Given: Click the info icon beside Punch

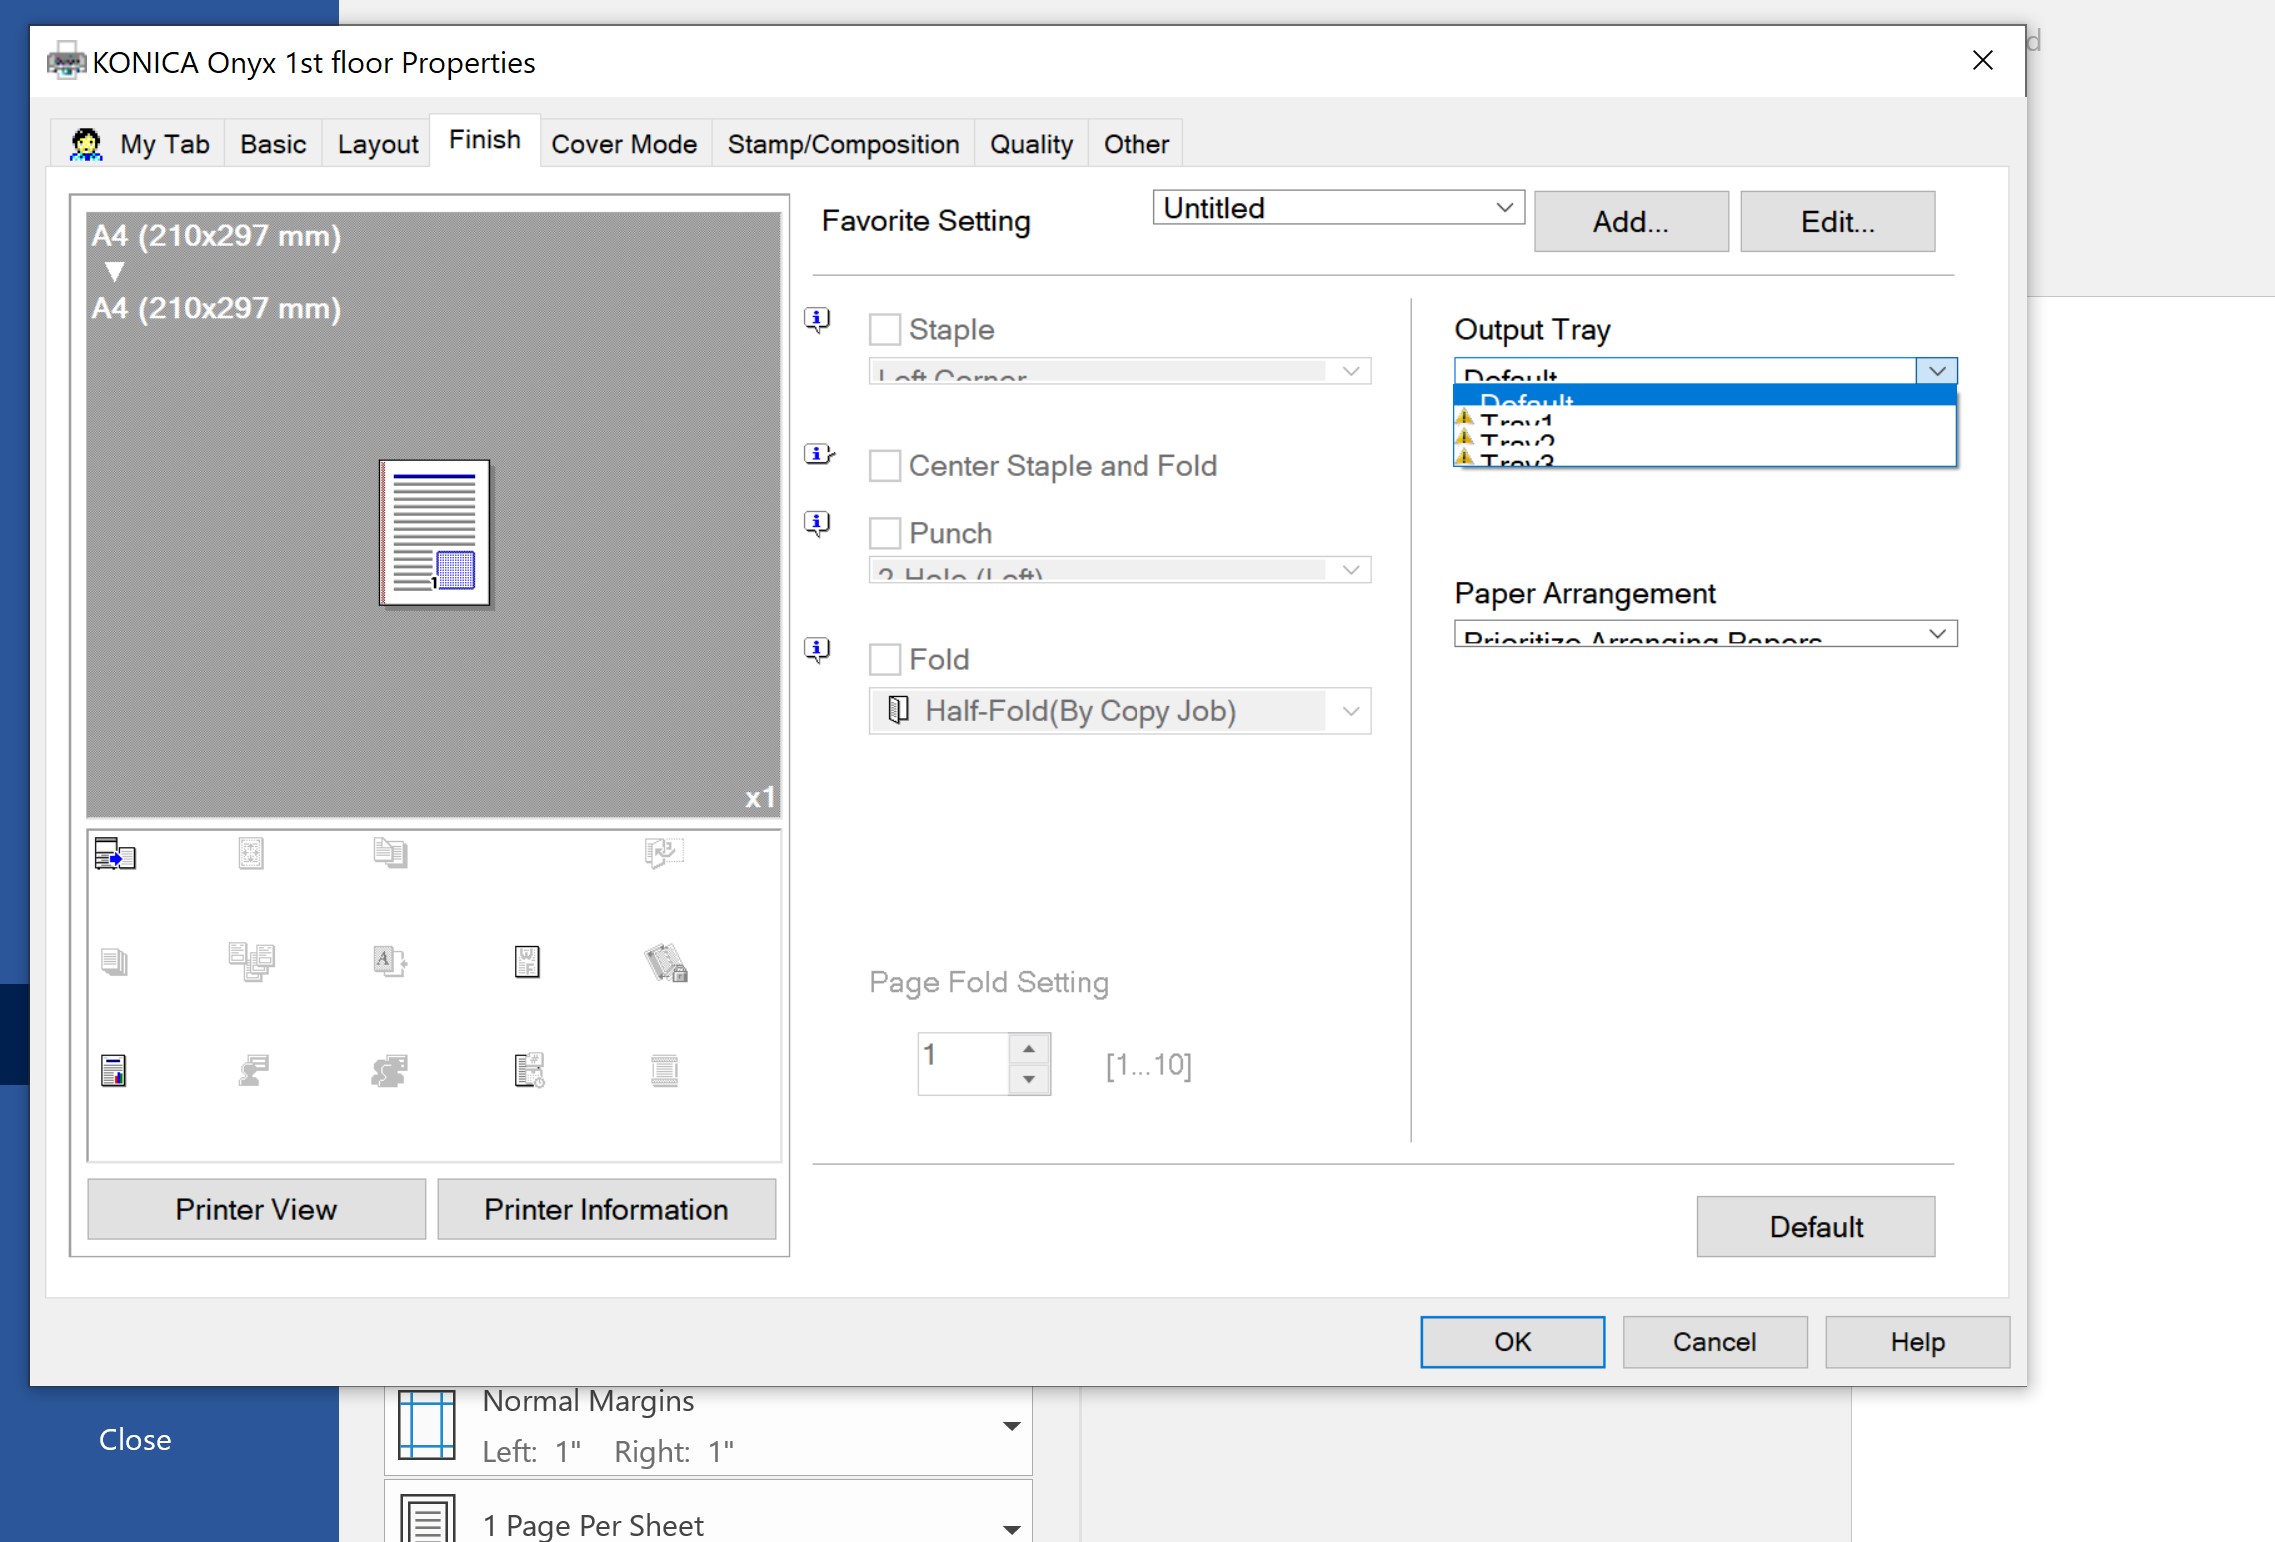Looking at the screenshot, I should click(x=817, y=524).
